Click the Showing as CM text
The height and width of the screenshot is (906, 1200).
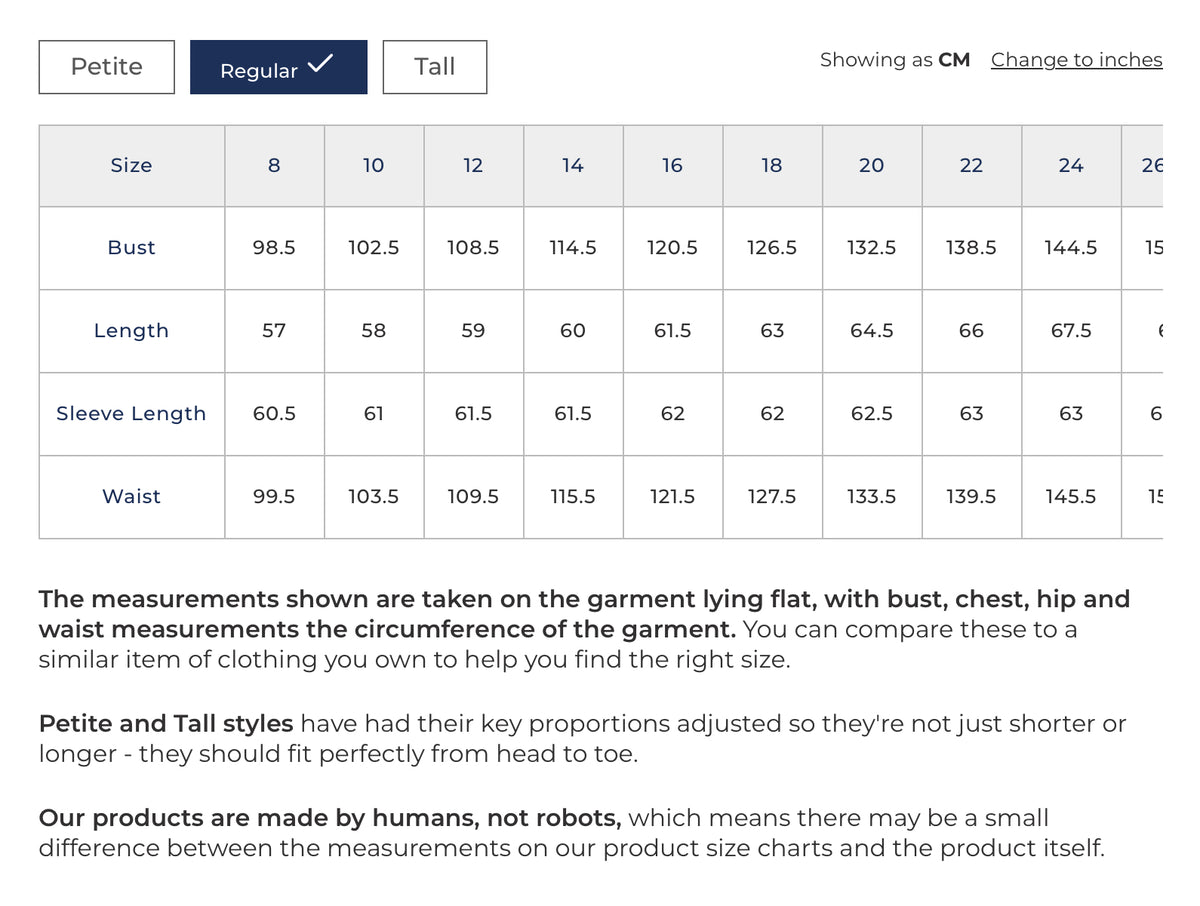point(895,60)
